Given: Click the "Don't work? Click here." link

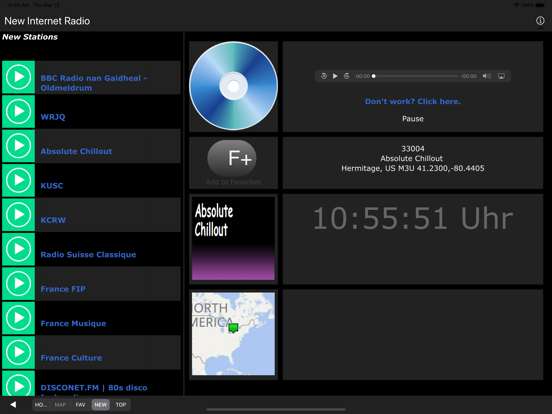Looking at the screenshot, I should point(413,101).
